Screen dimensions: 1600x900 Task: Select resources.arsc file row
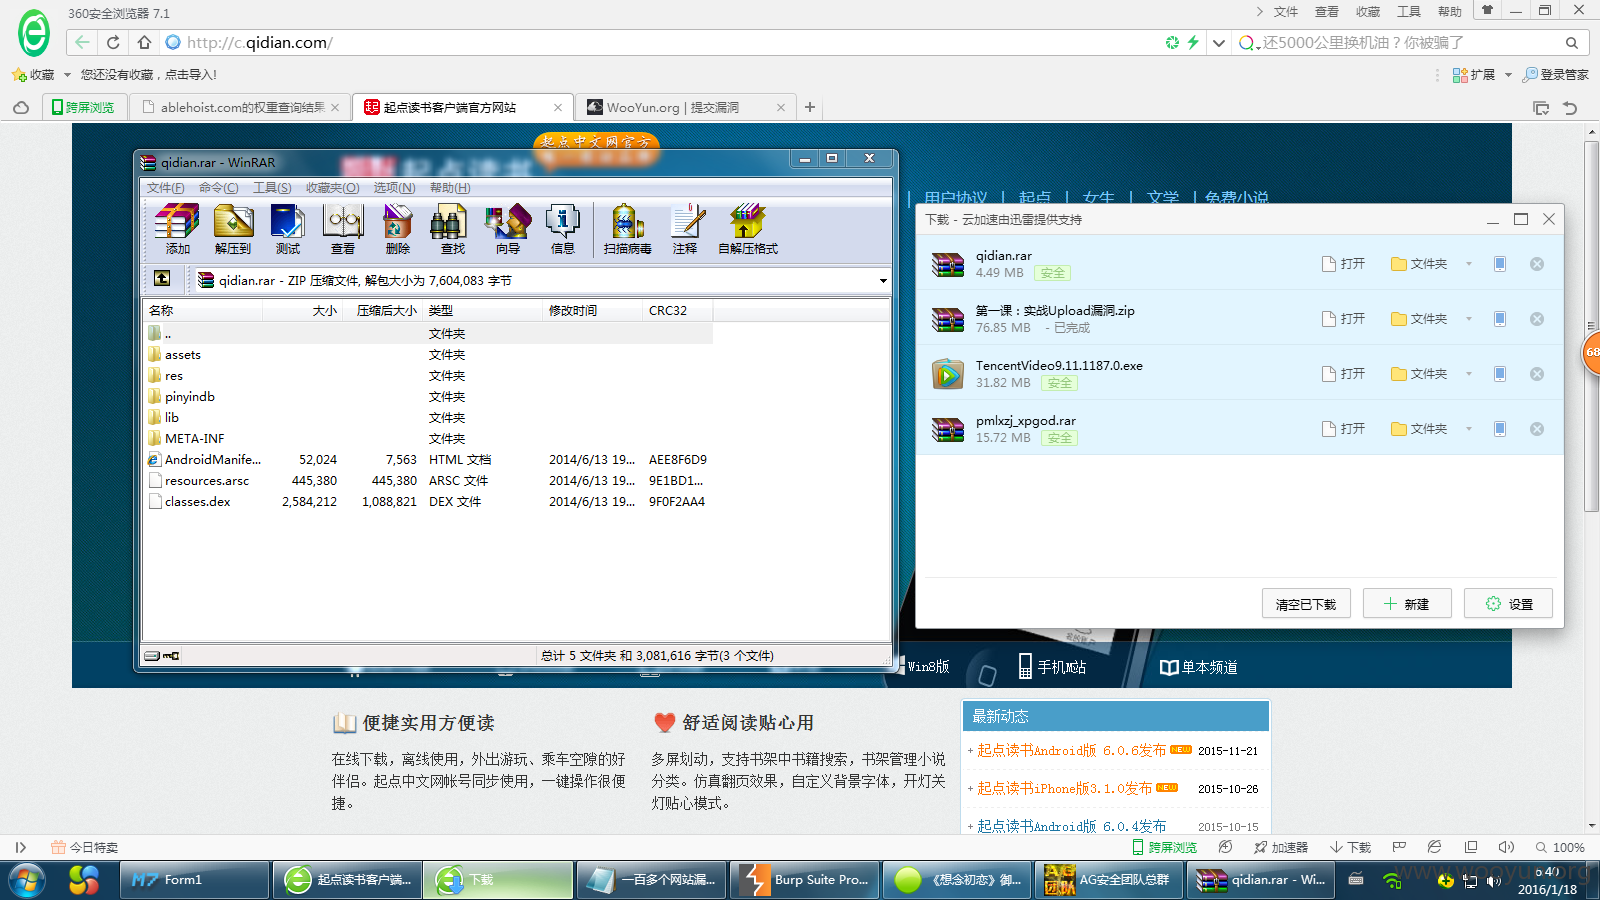coord(428,481)
